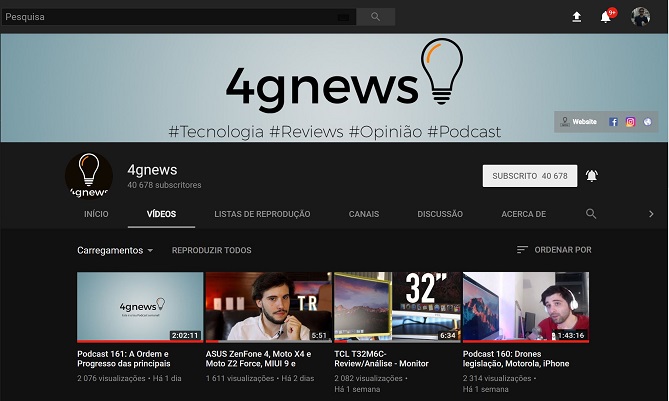
Task: Go to the CANAIS tab
Action: [x=364, y=214]
